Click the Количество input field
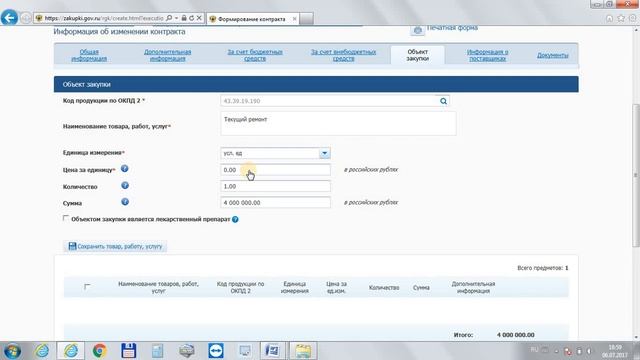640x360 pixels. click(x=276, y=186)
